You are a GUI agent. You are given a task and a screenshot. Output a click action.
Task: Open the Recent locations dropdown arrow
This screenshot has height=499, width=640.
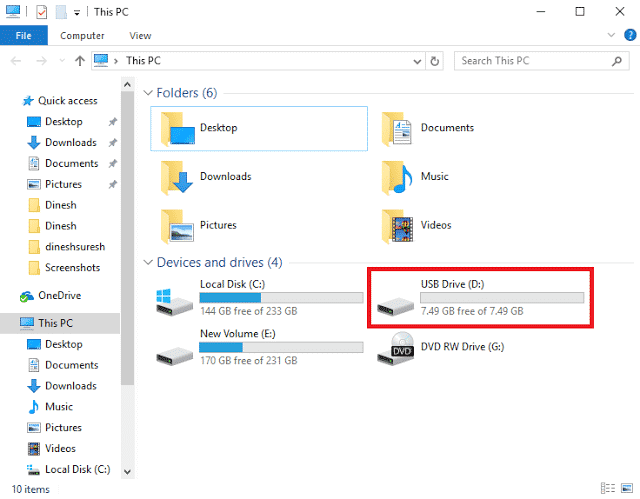coord(62,61)
